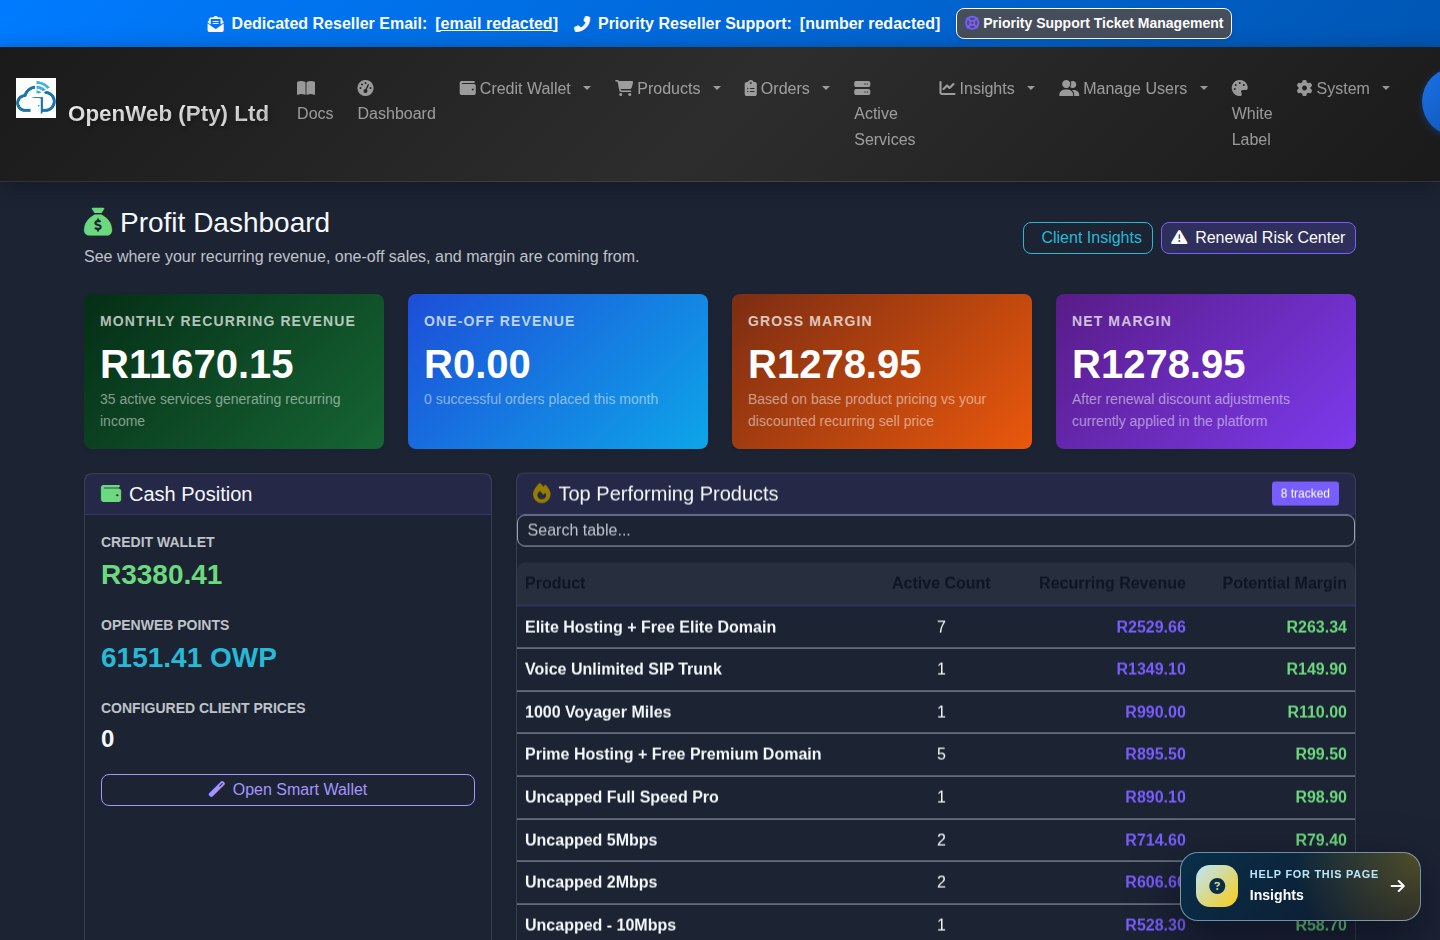The height and width of the screenshot is (940, 1440).
Task: Click Elite Hosting + Free Elite Domain row
Action: (936, 627)
